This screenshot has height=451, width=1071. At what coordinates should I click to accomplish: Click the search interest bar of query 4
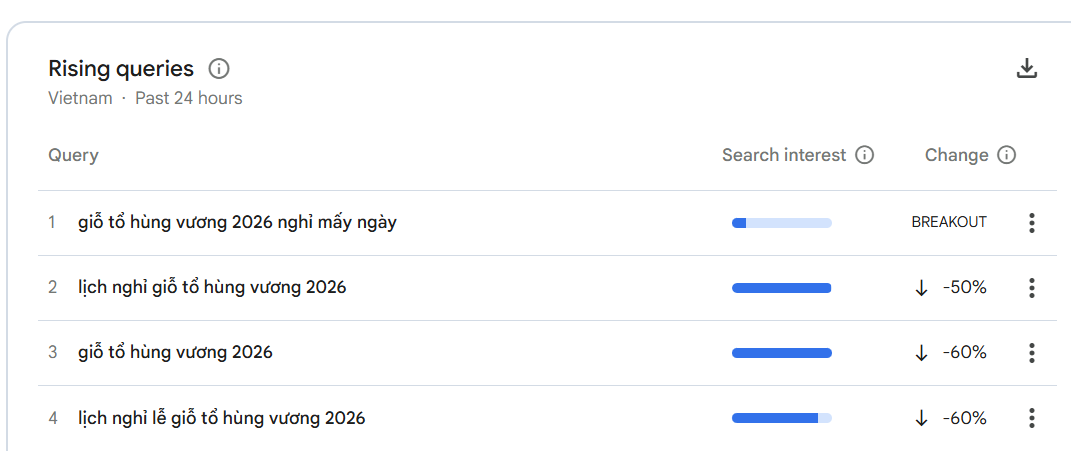pos(781,418)
